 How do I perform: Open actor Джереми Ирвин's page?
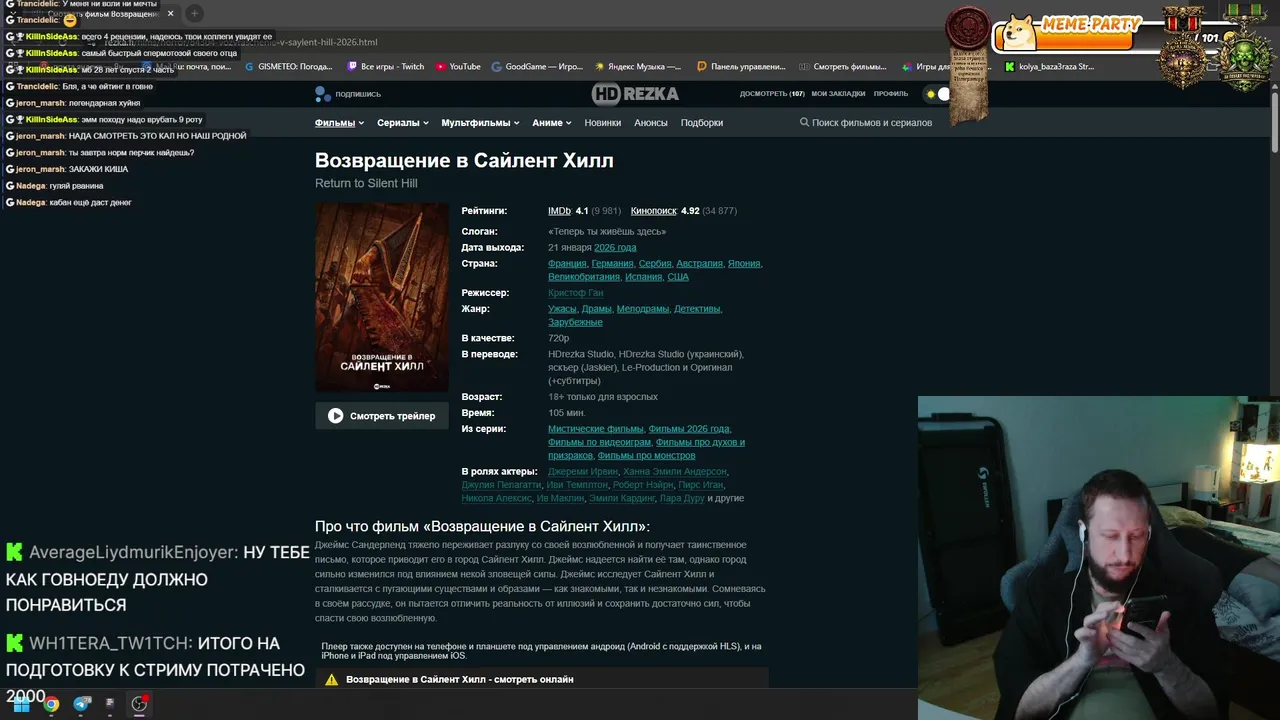click(x=583, y=472)
